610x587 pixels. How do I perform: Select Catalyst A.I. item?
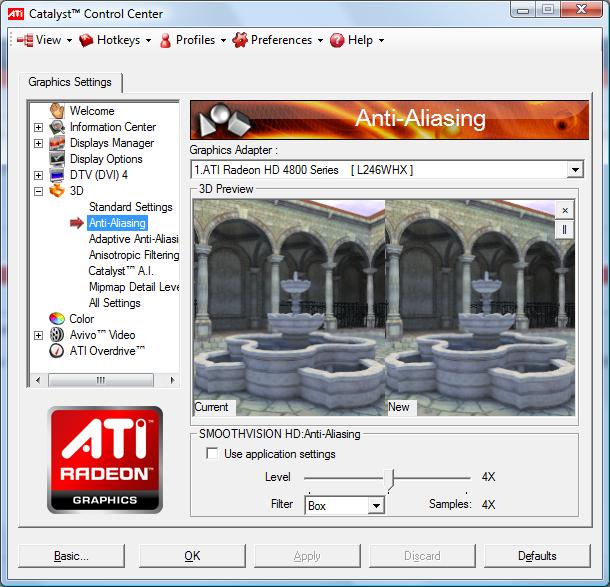coord(121,271)
